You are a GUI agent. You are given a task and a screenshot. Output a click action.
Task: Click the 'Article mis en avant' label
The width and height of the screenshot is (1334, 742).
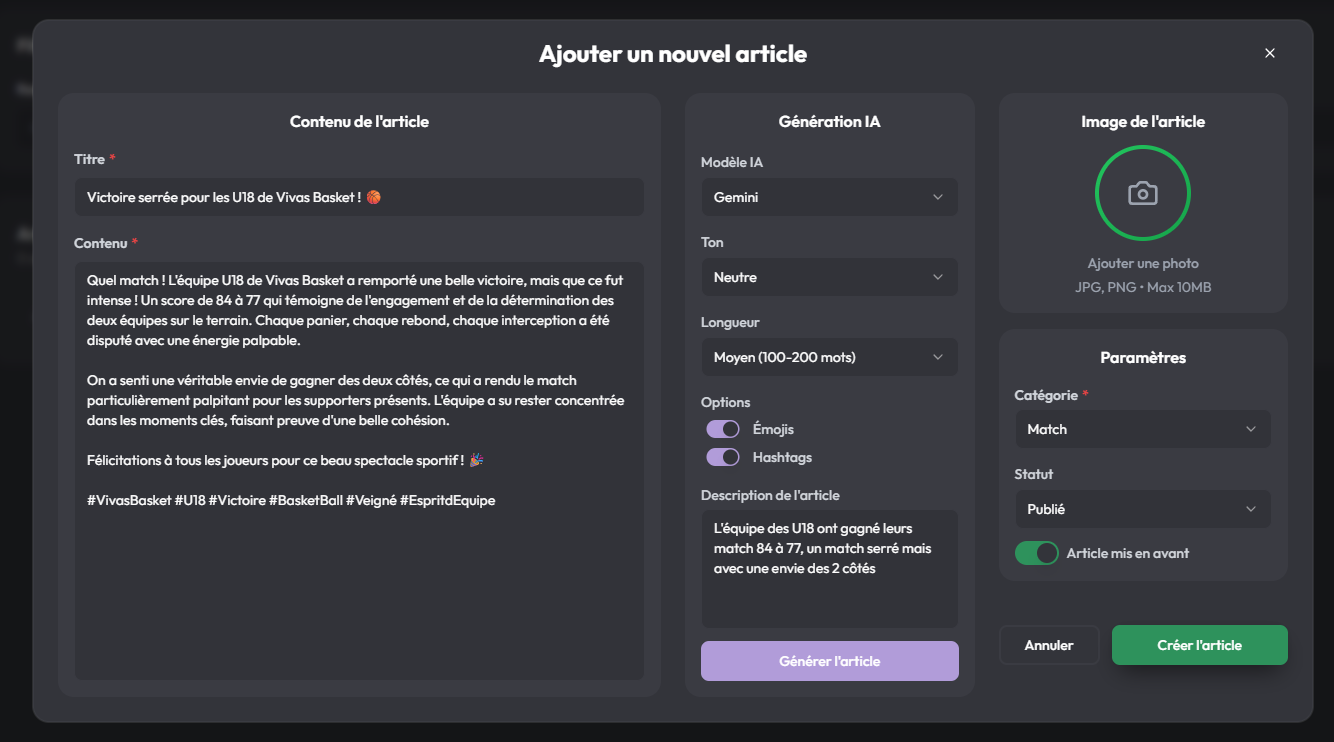[1128, 553]
